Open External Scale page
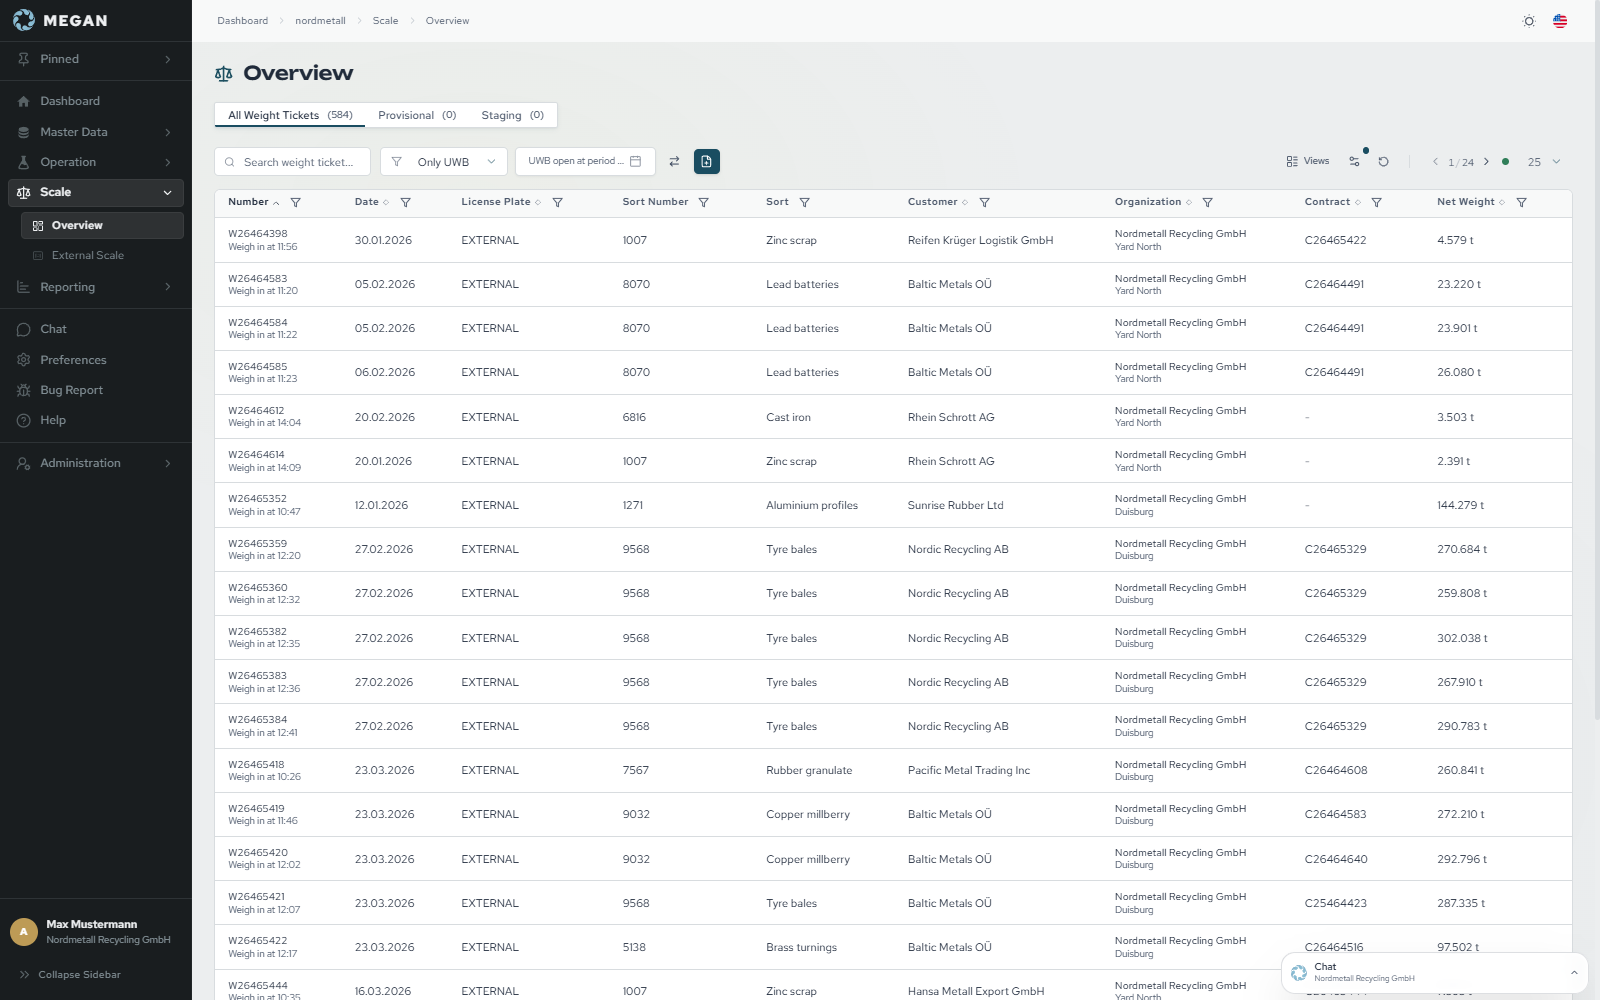This screenshot has width=1600, height=1000. point(102,255)
